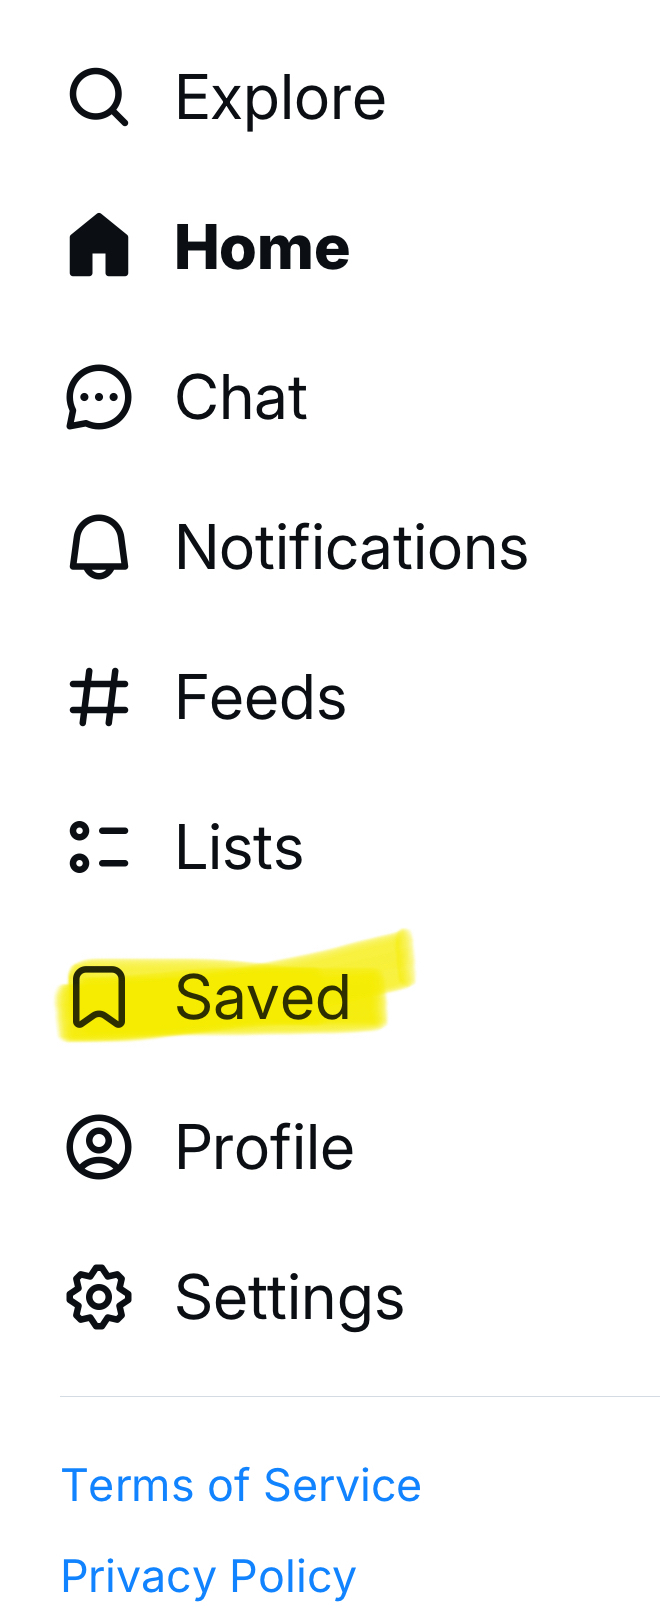Select the Notifications text label
Image resolution: width=660 pixels, height=1616 pixels.
pyautogui.click(x=351, y=547)
